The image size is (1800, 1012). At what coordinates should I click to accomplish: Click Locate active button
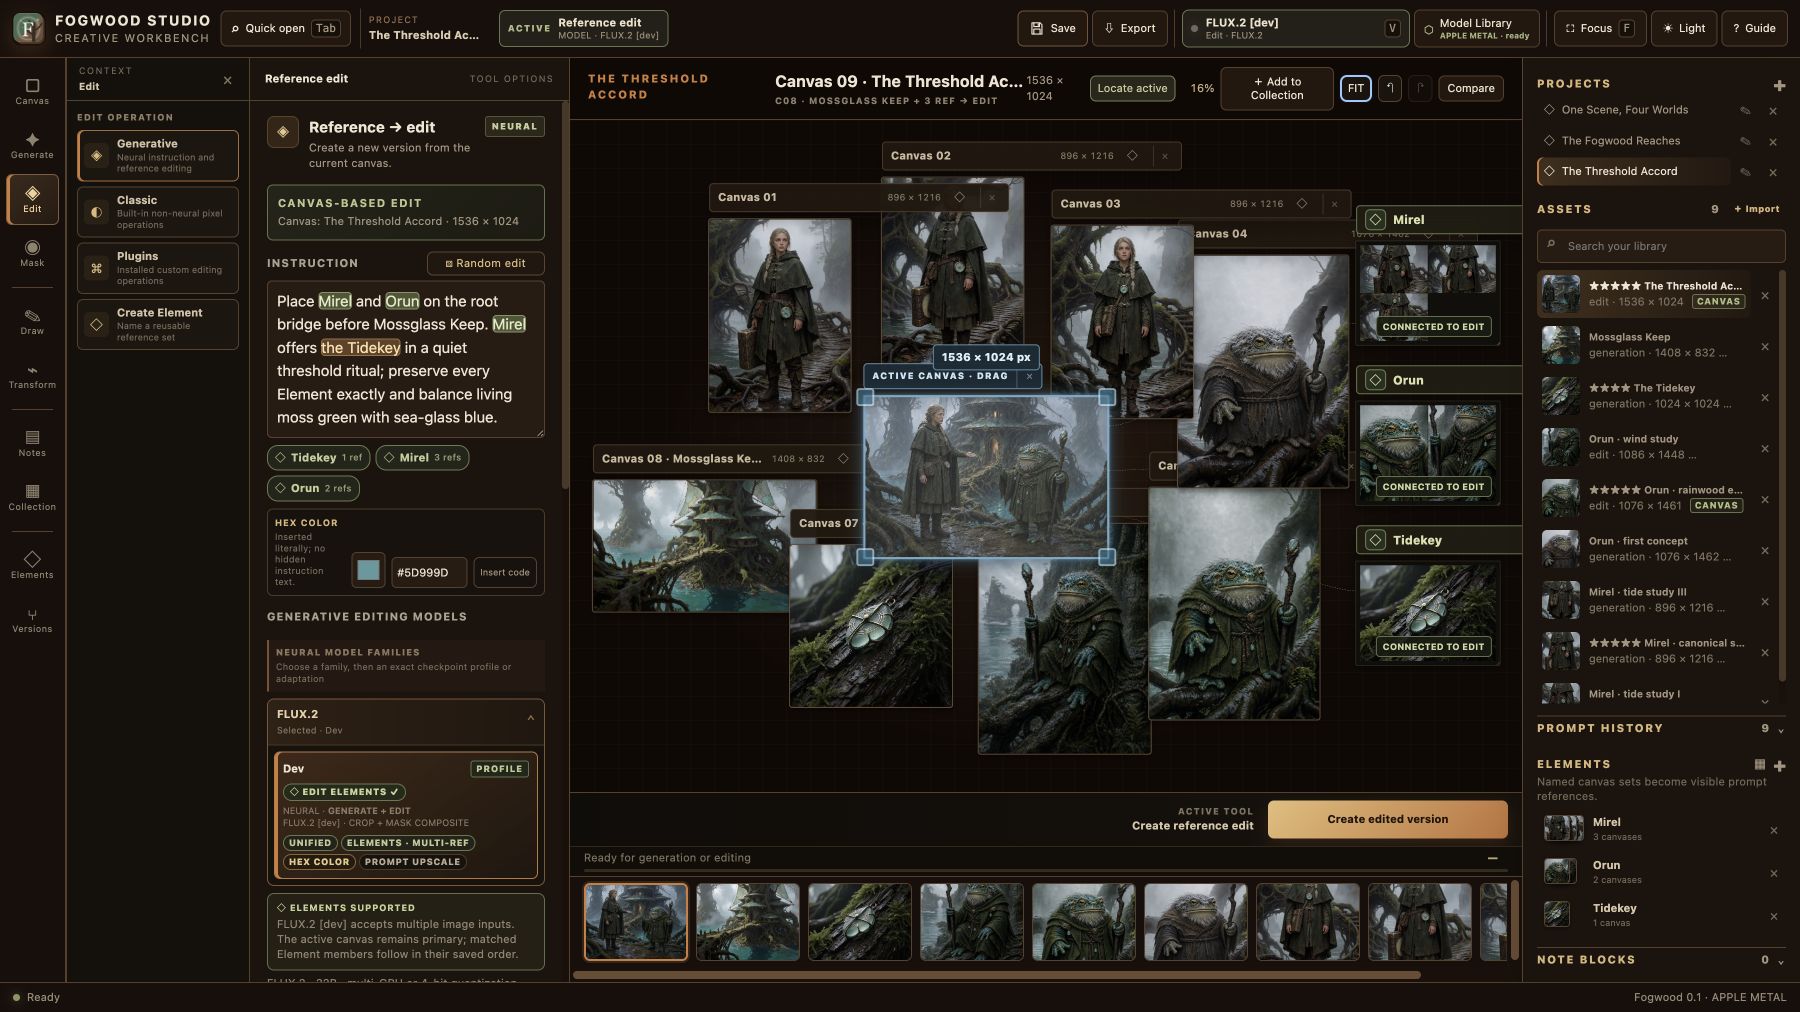pos(1132,88)
